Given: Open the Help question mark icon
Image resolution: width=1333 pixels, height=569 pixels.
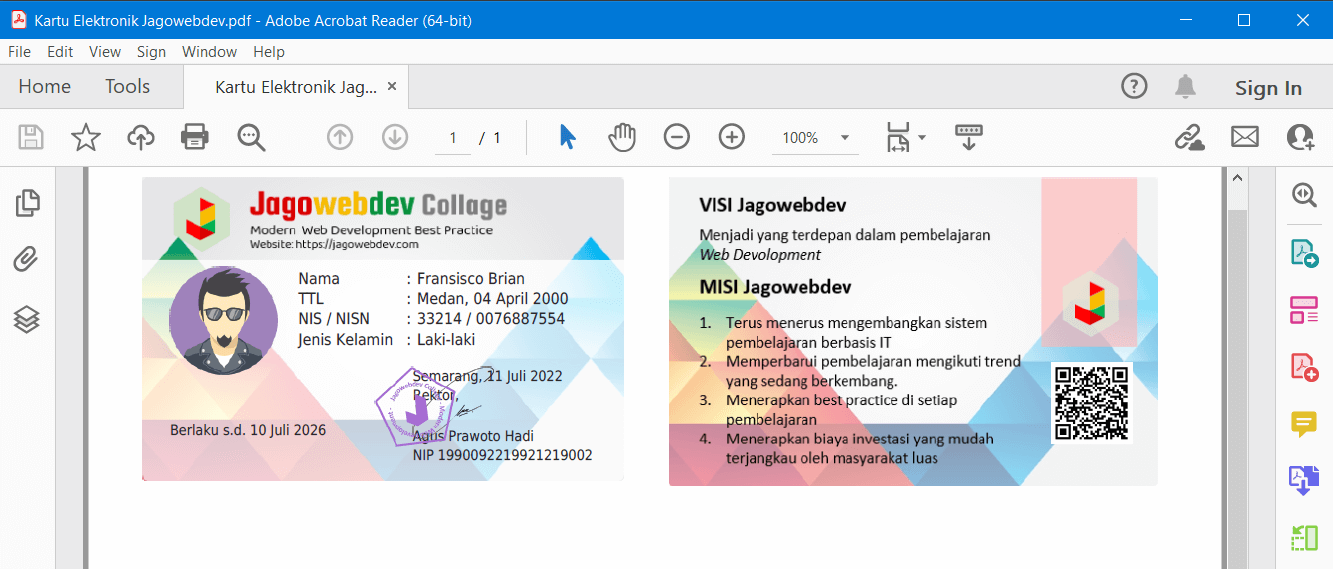Looking at the screenshot, I should pyautogui.click(x=1134, y=86).
